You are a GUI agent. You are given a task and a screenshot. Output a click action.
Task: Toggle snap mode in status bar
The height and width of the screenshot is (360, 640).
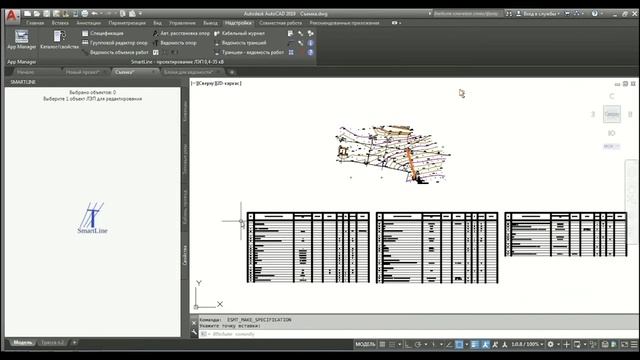[x=392, y=344]
